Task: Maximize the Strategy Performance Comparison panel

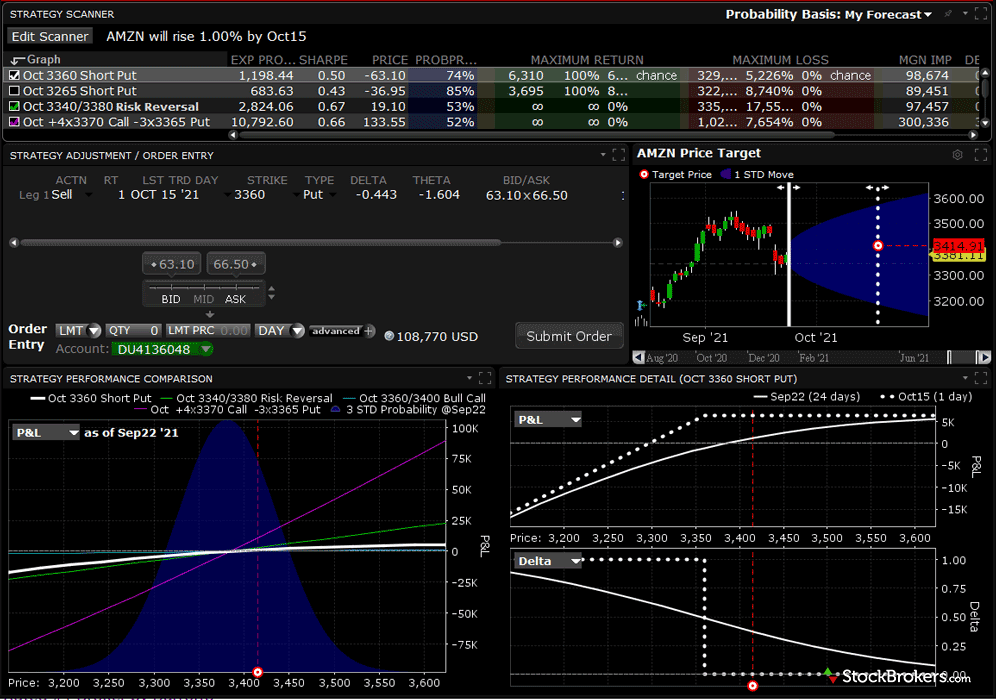Action: click(x=484, y=378)
